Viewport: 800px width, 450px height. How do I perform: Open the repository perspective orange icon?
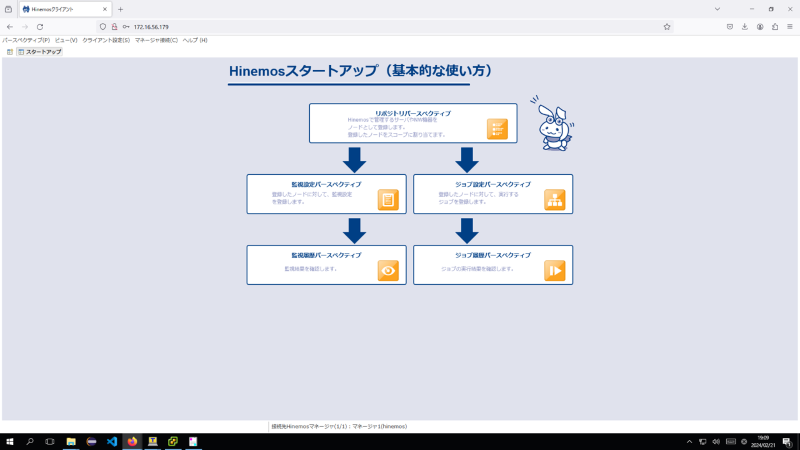497,129
